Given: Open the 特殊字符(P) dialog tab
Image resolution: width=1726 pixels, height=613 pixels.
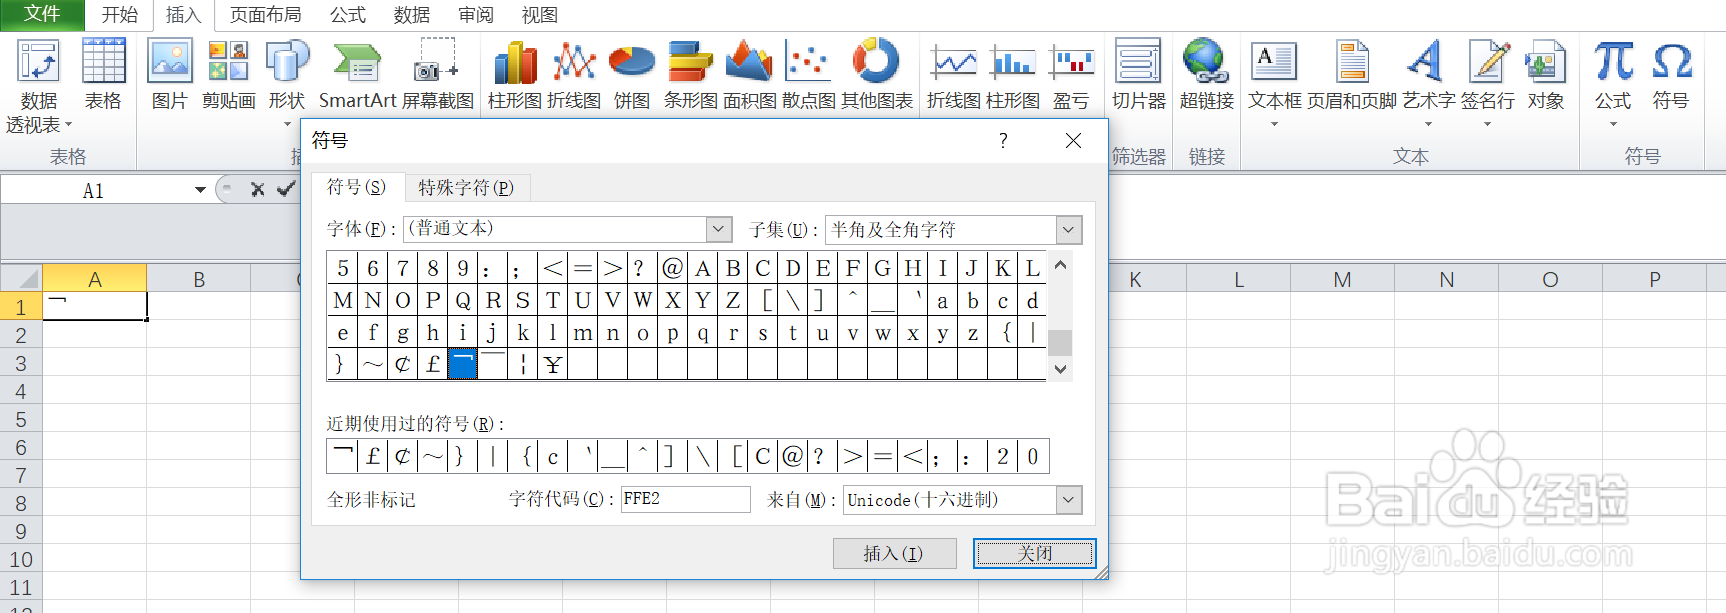Looking at the screenshot, I should (x=466, y=187).
